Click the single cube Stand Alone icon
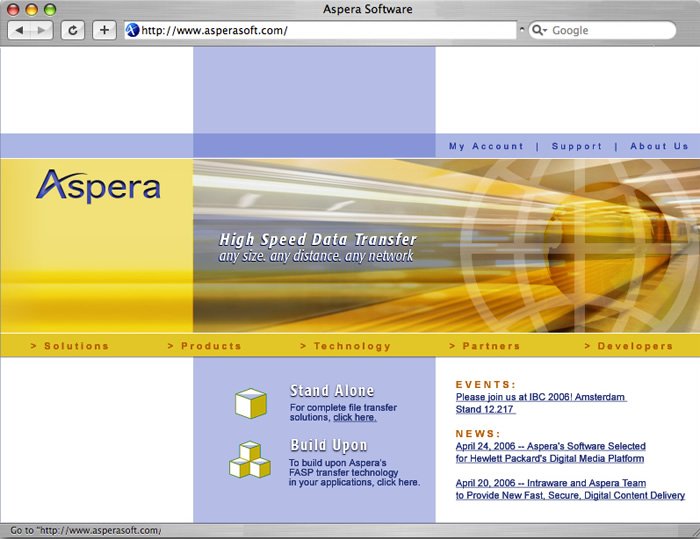The height and width of the screenshot is (539, 700). tap(251, 403)
